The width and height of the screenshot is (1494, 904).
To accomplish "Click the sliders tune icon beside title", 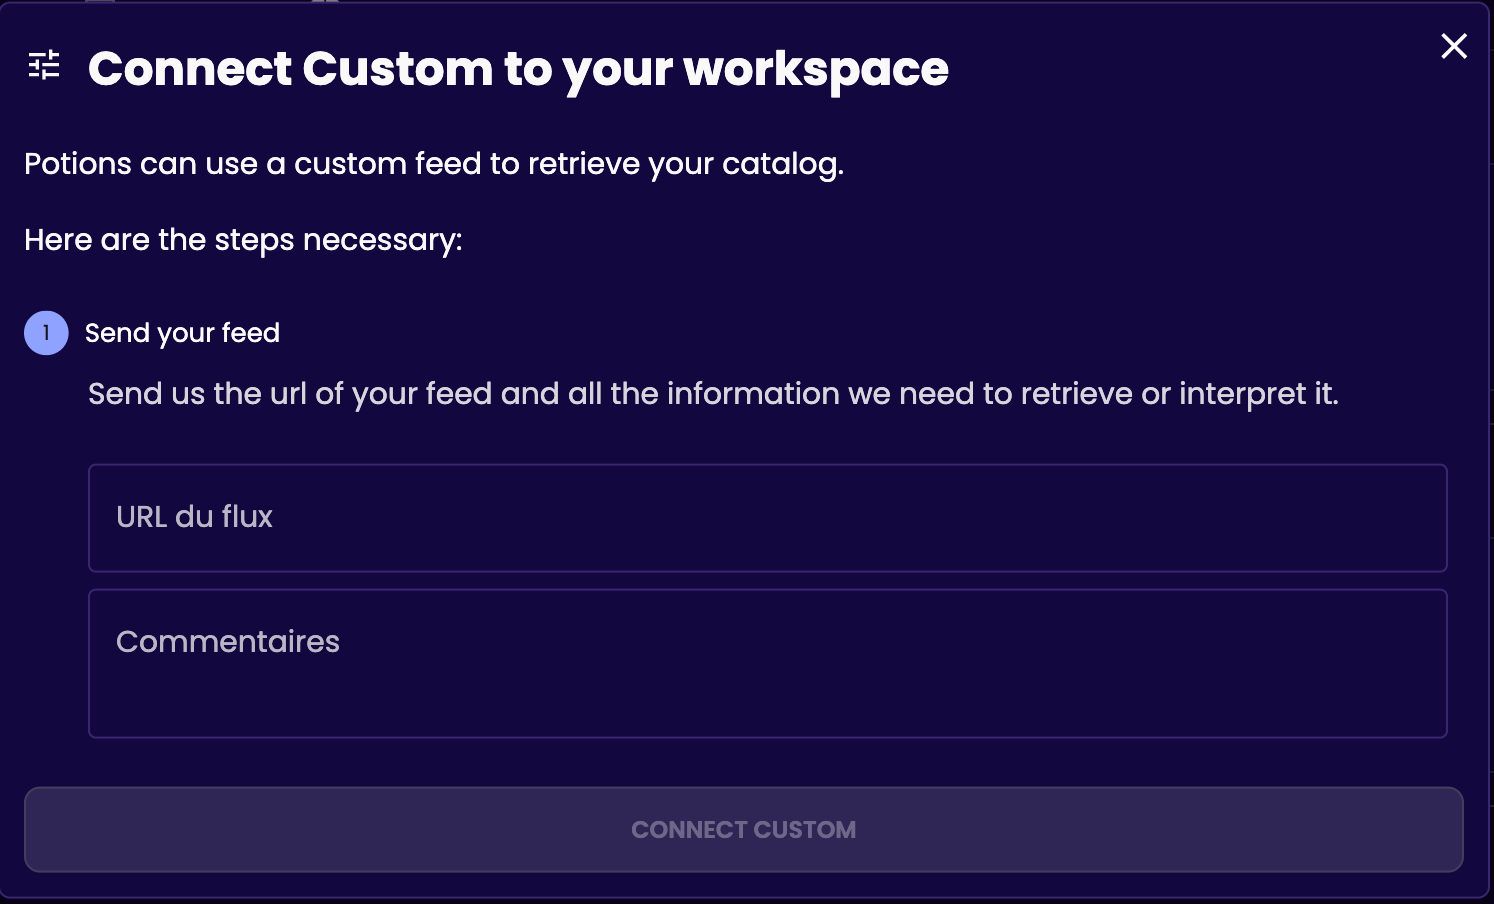I will point(44,65).
